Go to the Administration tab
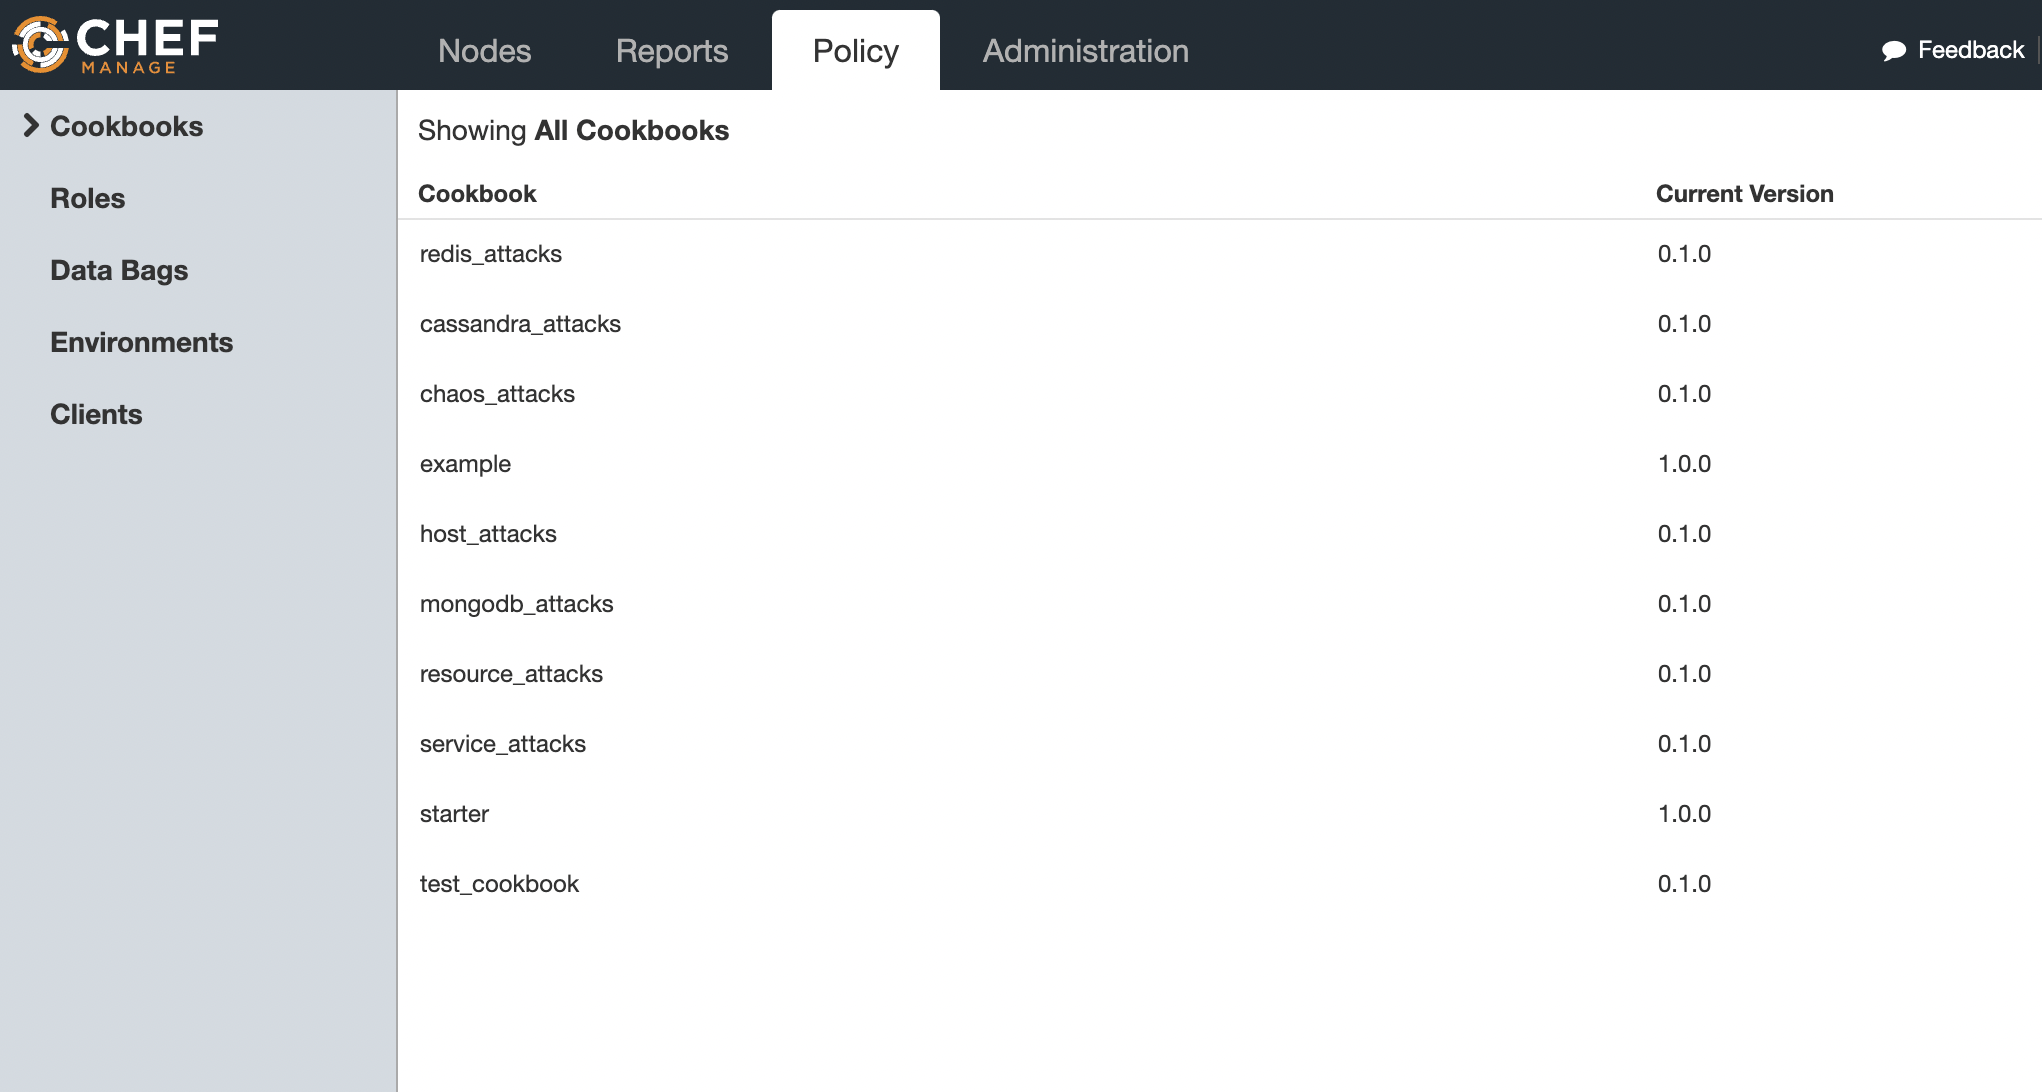 click(1085, 51)
